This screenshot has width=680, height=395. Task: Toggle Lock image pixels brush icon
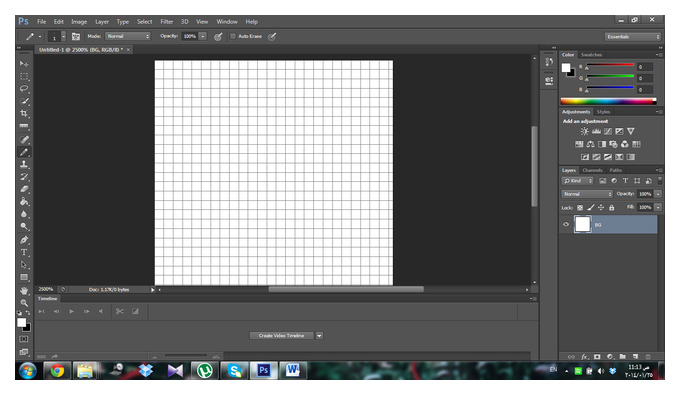pyautogui.click(x=591, y=208)
